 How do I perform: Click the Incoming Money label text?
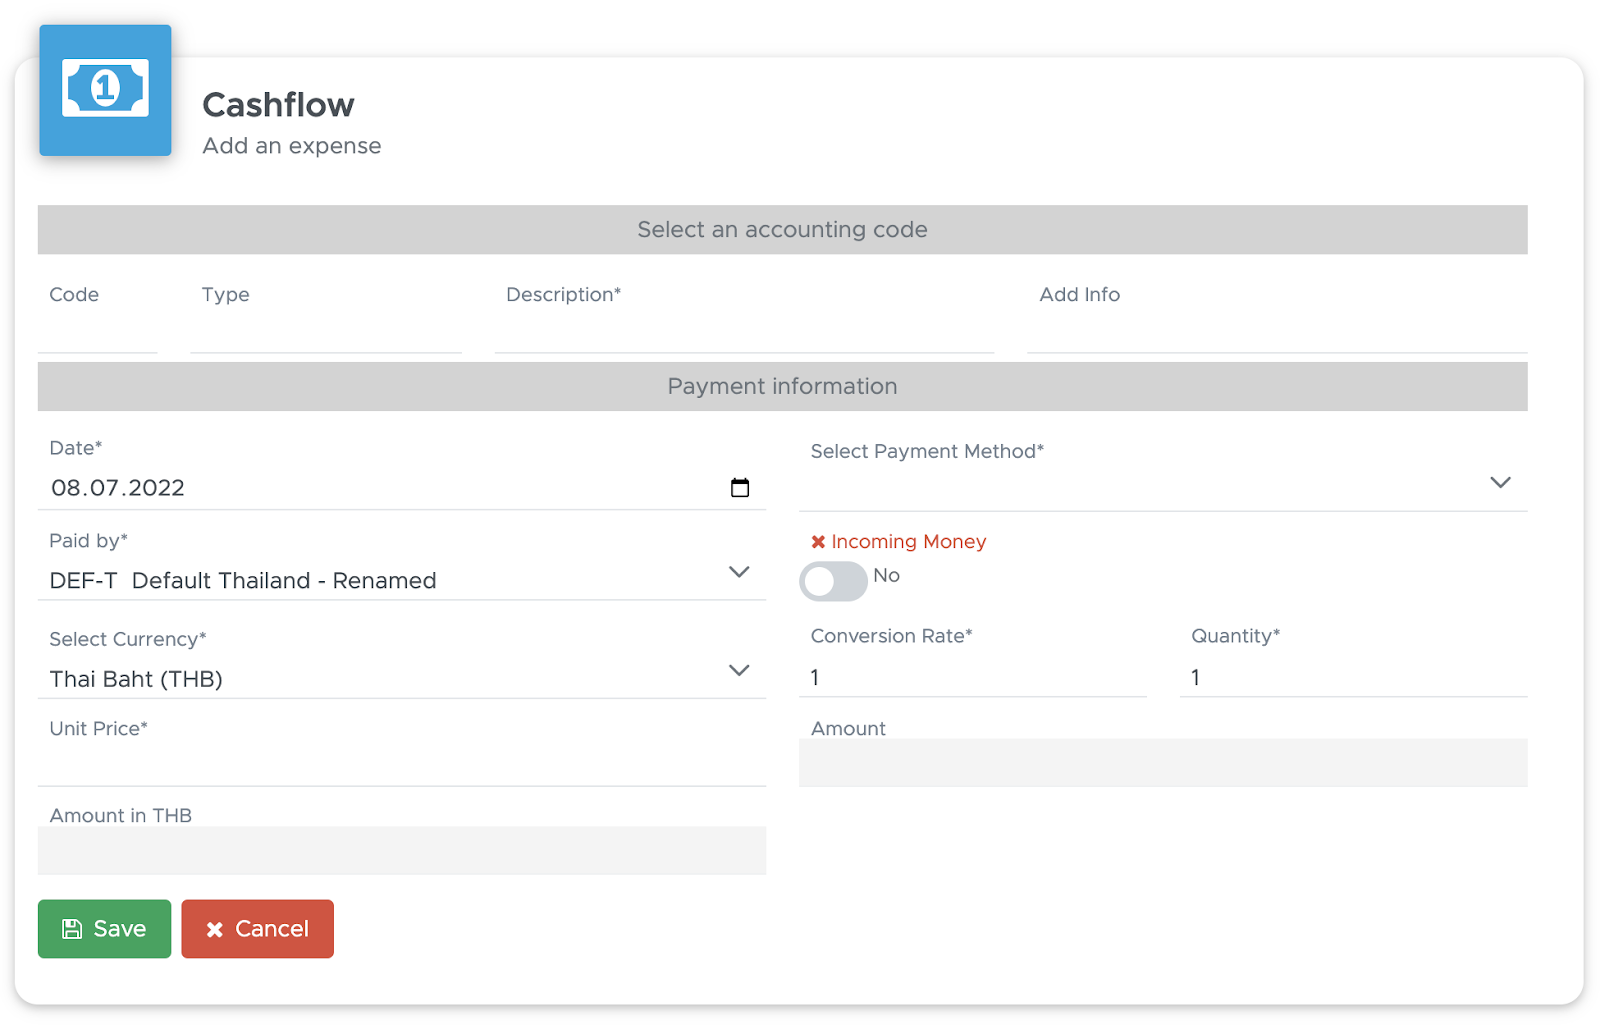[x=909, y=542]
